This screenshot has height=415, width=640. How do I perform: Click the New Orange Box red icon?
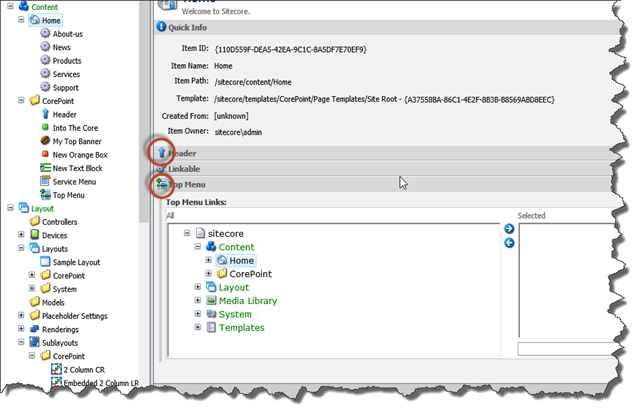click(x=45, y=154)
